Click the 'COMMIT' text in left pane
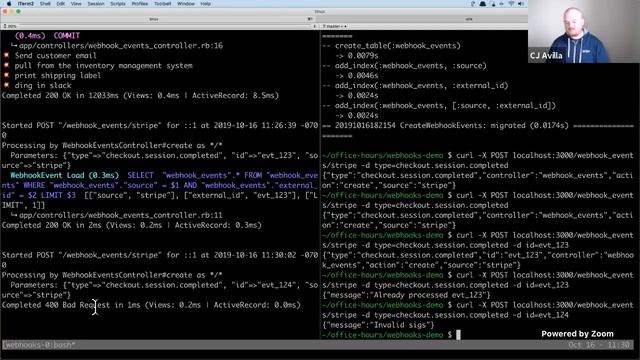640x360 pixels. (67, 36)
